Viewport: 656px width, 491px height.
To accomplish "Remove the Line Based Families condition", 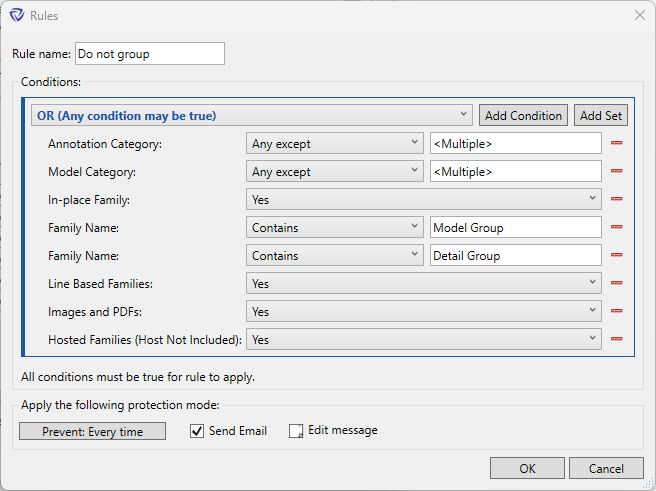I will pos(616,283).
